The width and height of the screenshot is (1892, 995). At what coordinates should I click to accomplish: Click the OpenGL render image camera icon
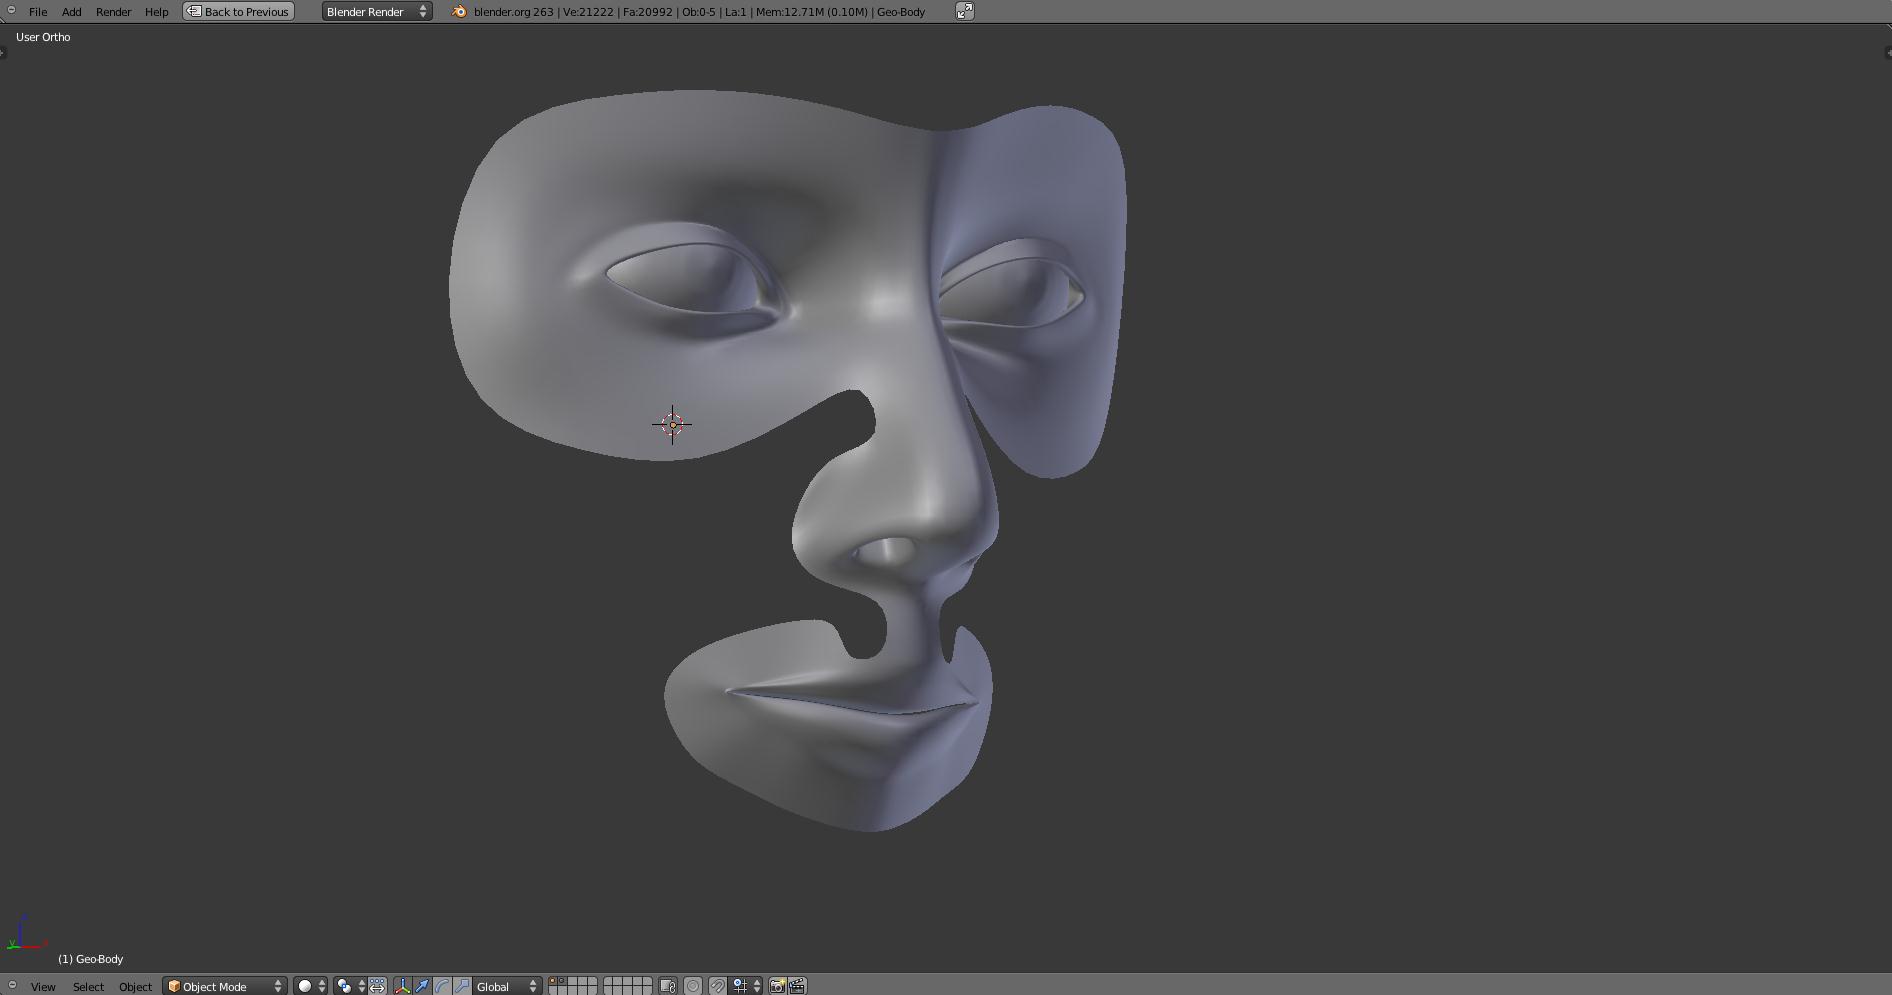click(777, 986)
